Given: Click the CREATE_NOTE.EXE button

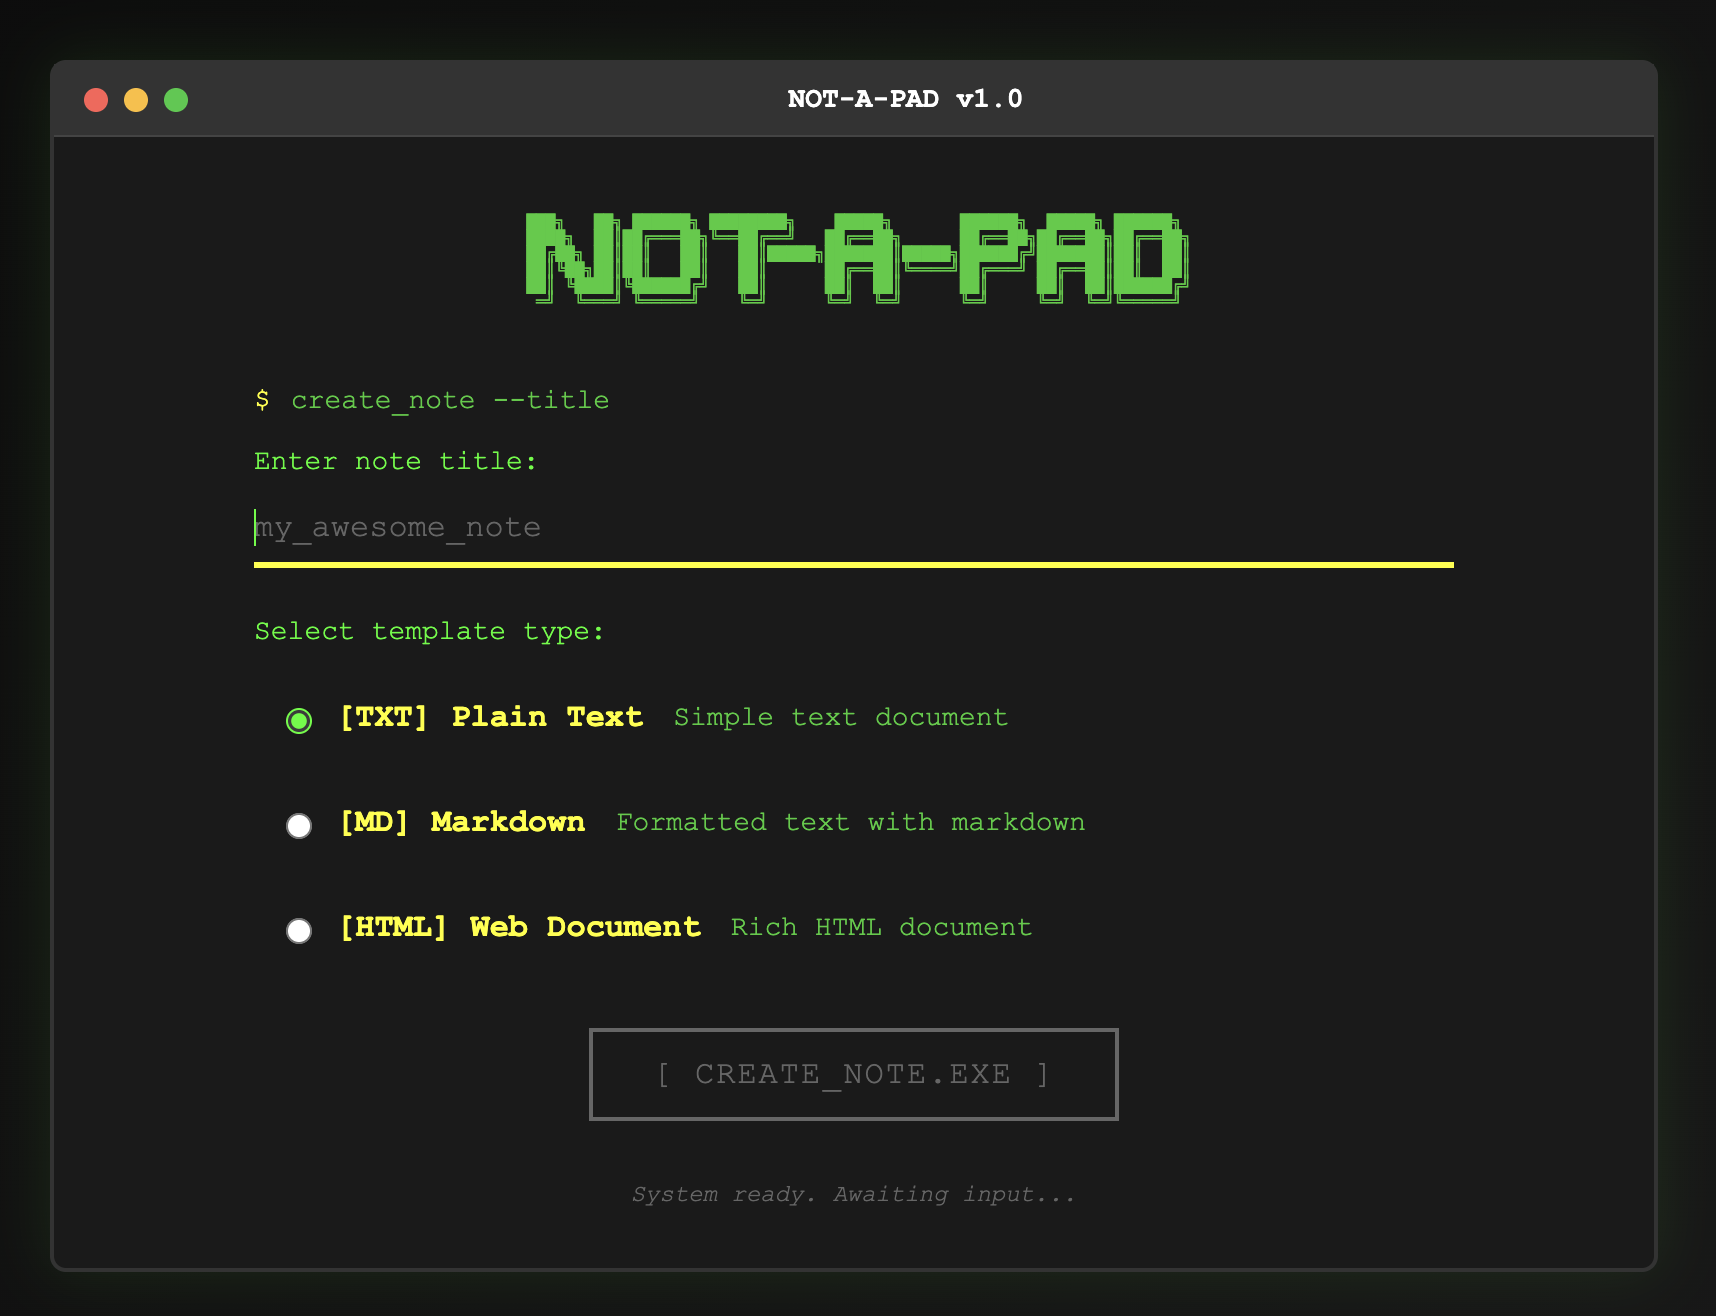Looking at the screenshot, I should pyautogui.click(x=854, y=1074).
